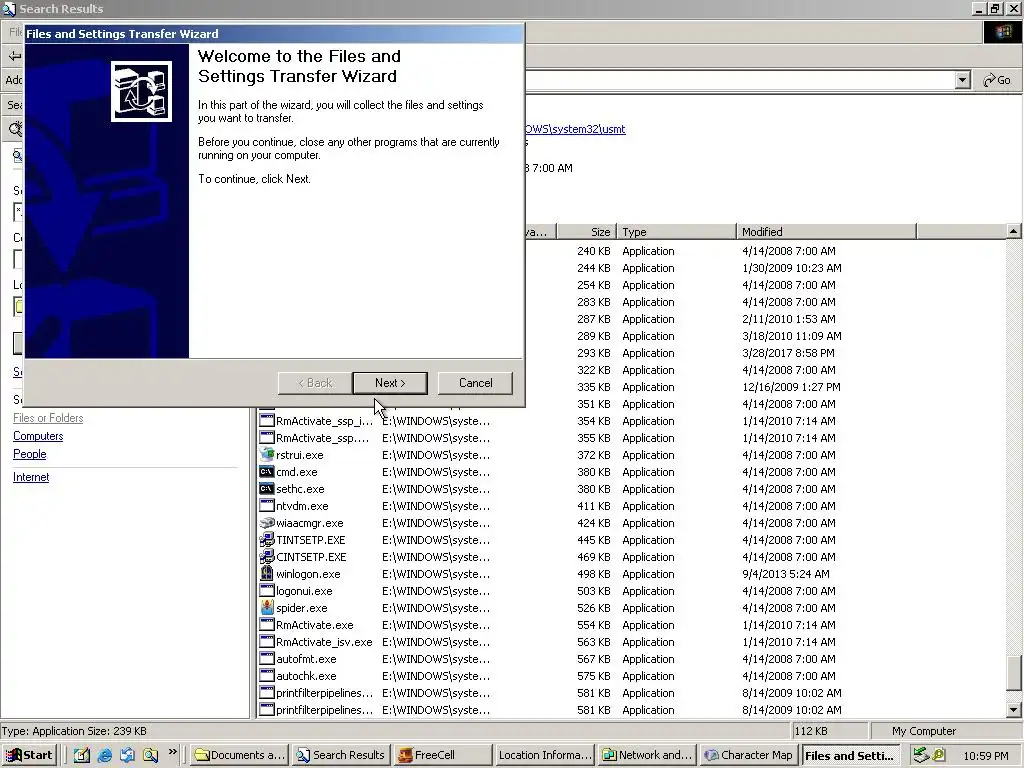The height and width of the screenshot is (768, 1024).
Task: Select the CINTSETP.EXE icon
Action: pos(266,557)
